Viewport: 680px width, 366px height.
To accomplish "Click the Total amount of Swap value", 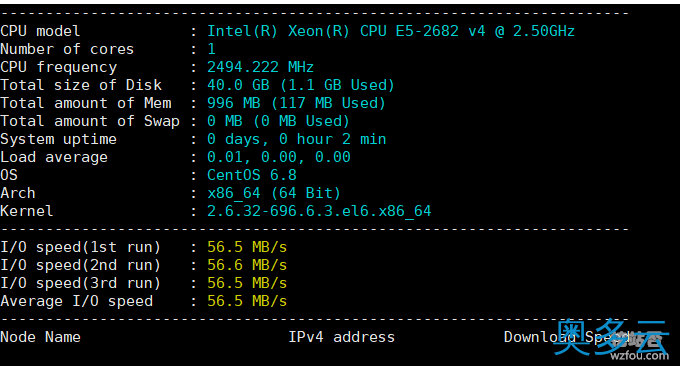I will [x=278, y=121].
